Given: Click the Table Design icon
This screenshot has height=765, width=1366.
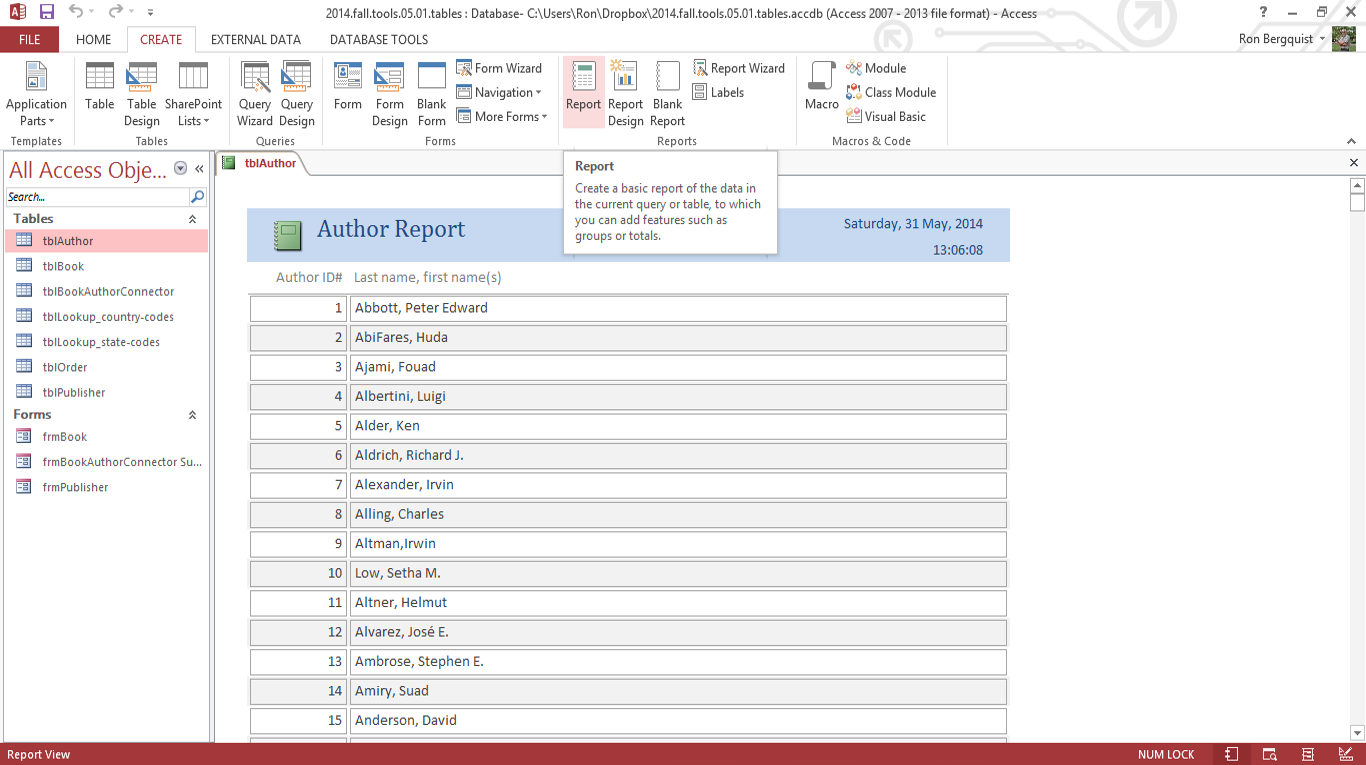Looking at the screenshot, I should point(141,94).
